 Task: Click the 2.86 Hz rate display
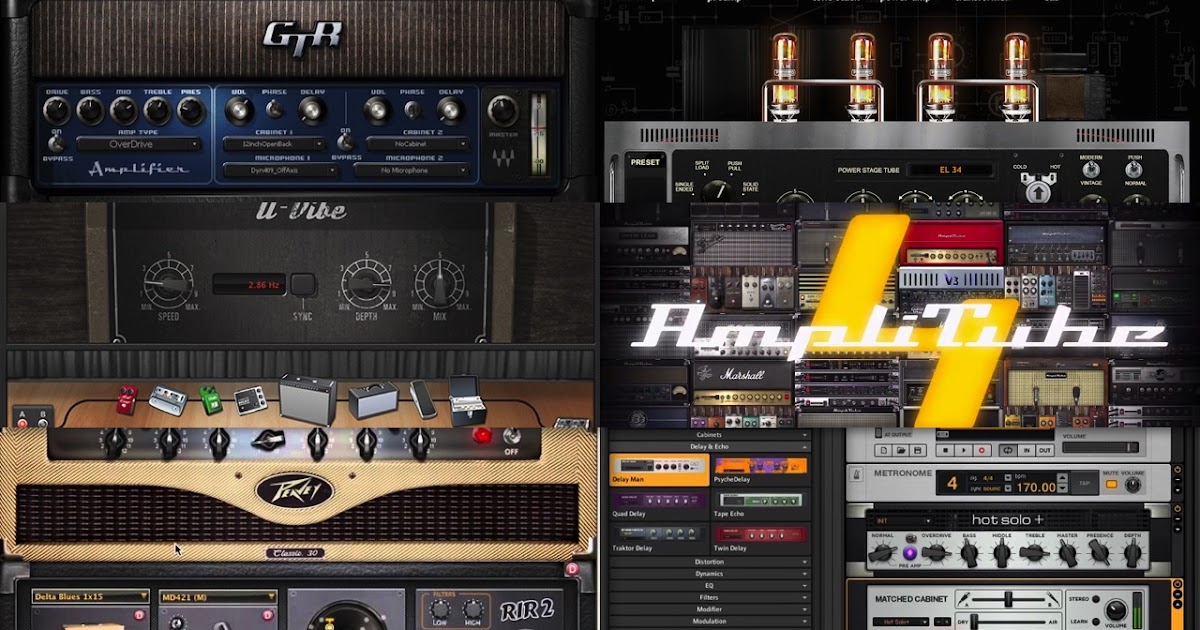(x=250, y=286)
